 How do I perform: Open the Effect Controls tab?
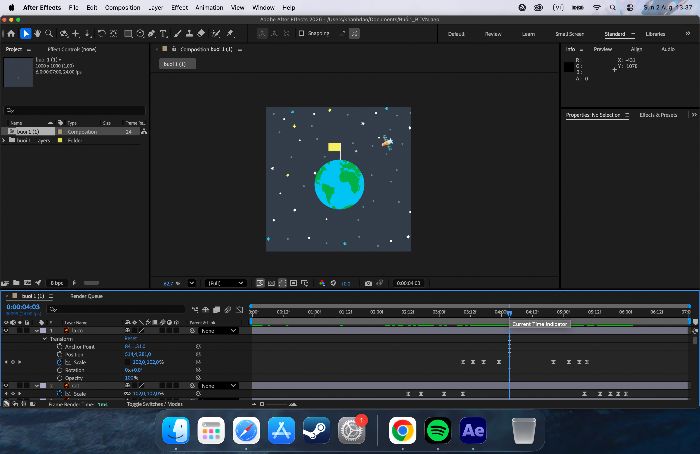71,49
